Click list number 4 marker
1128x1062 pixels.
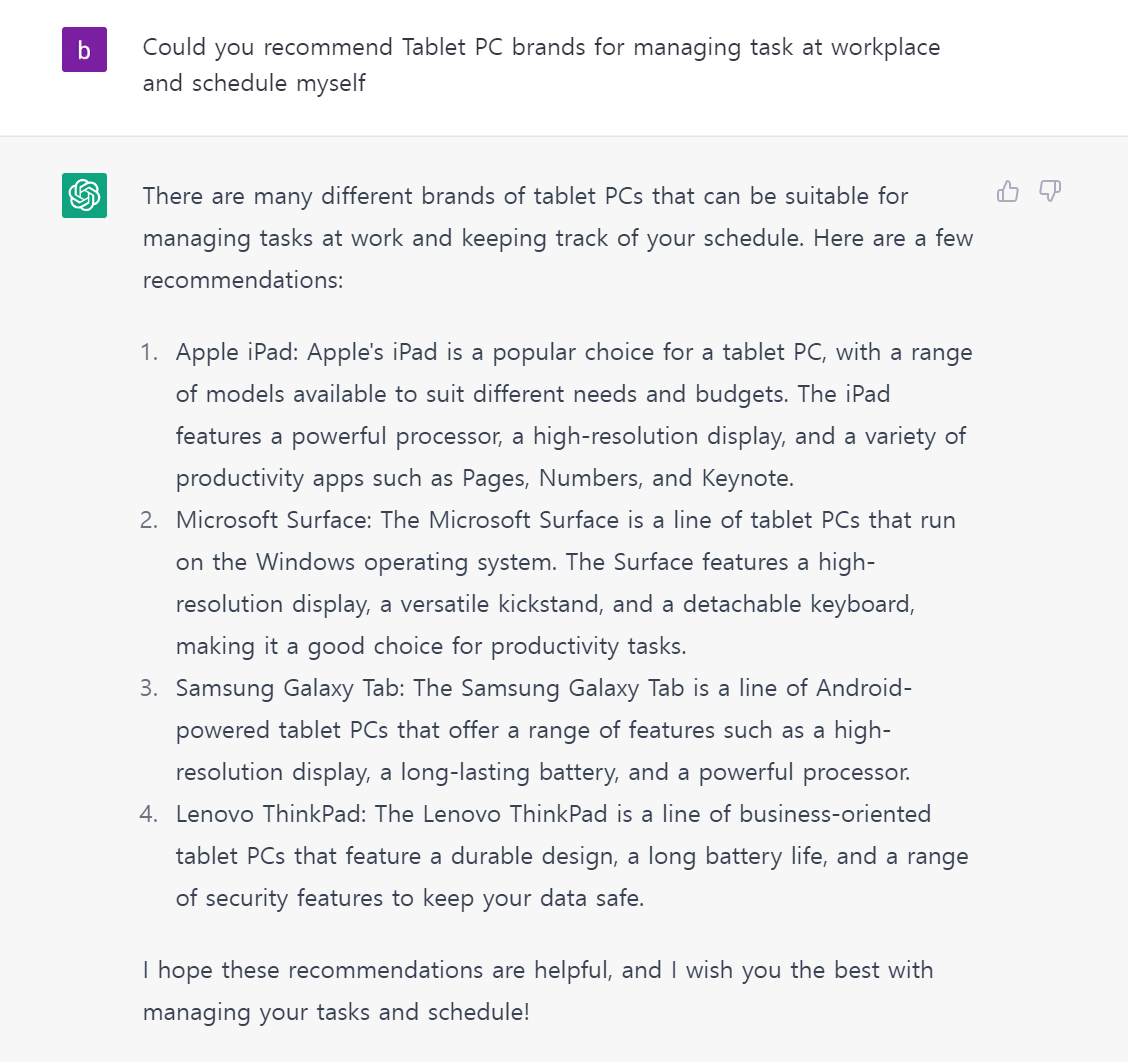coord(149,814)
